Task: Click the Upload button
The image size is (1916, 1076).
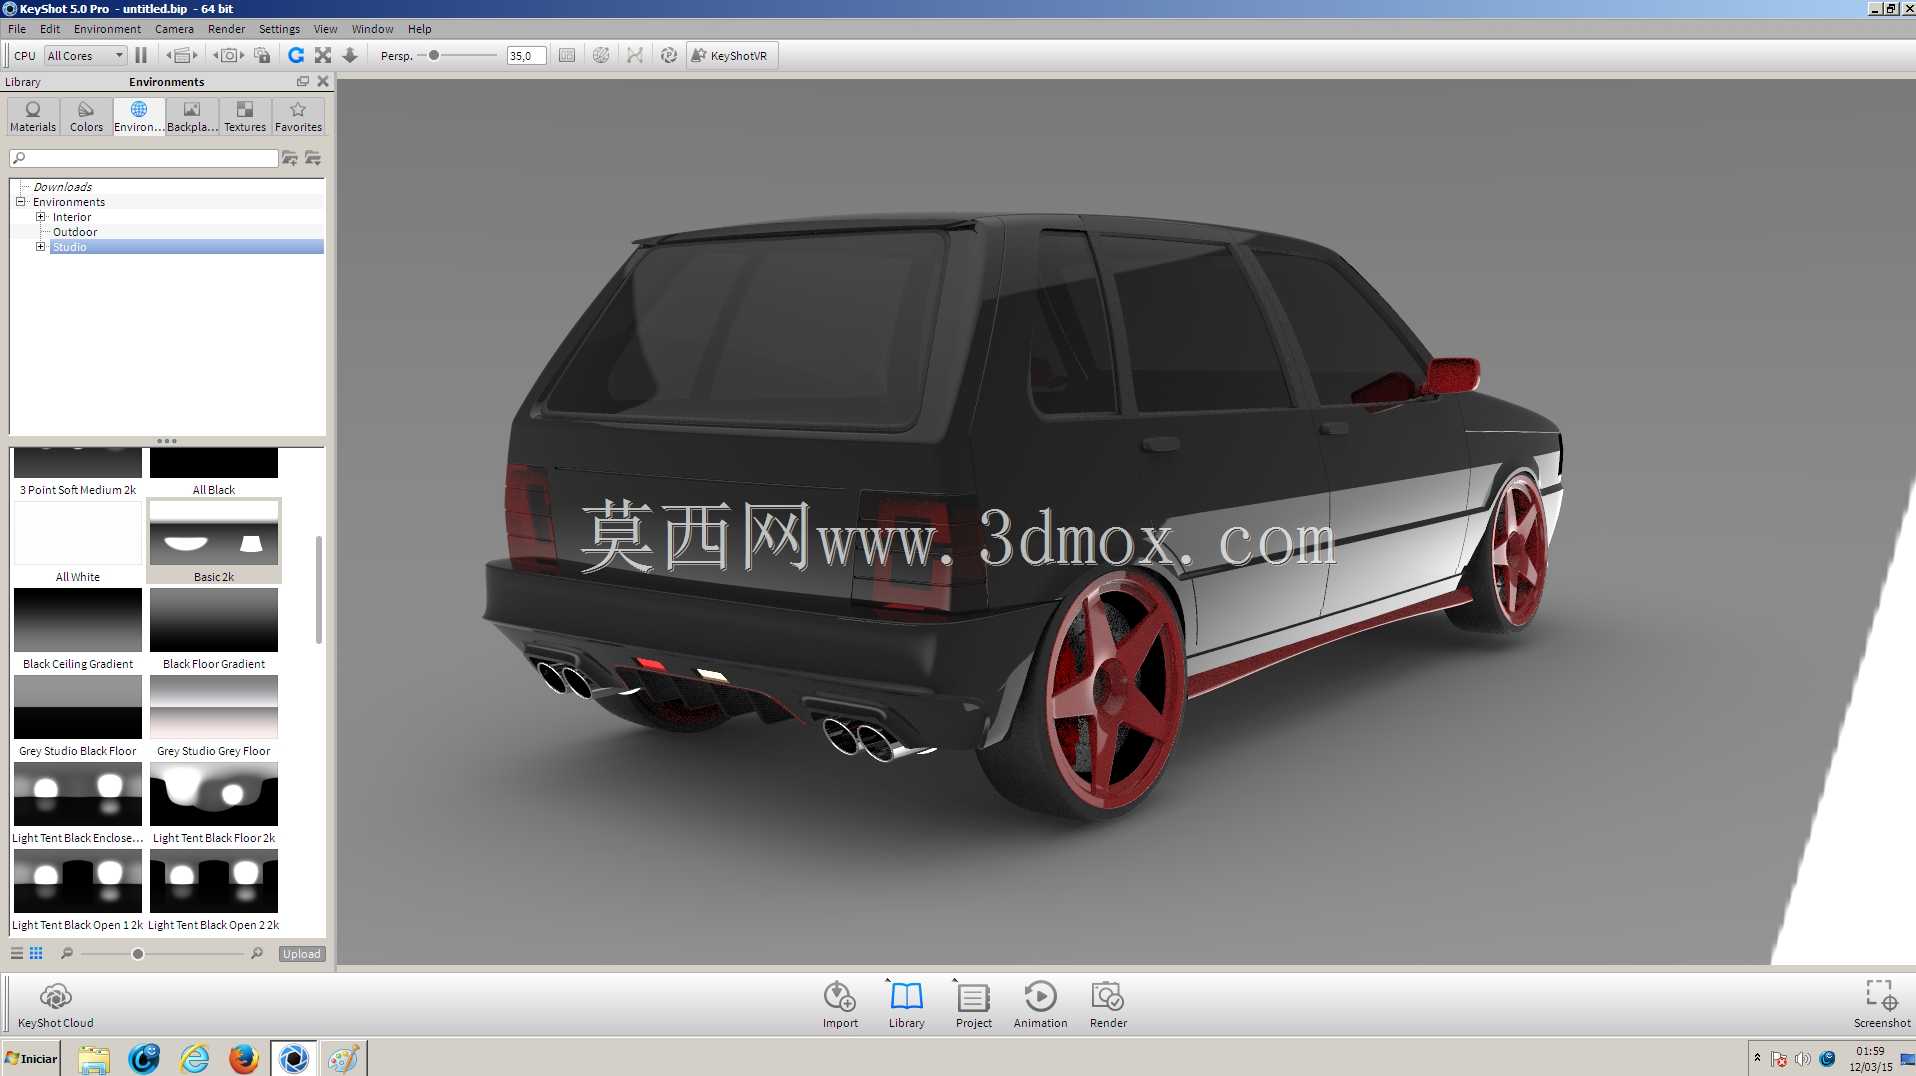Action: (302, 954)
